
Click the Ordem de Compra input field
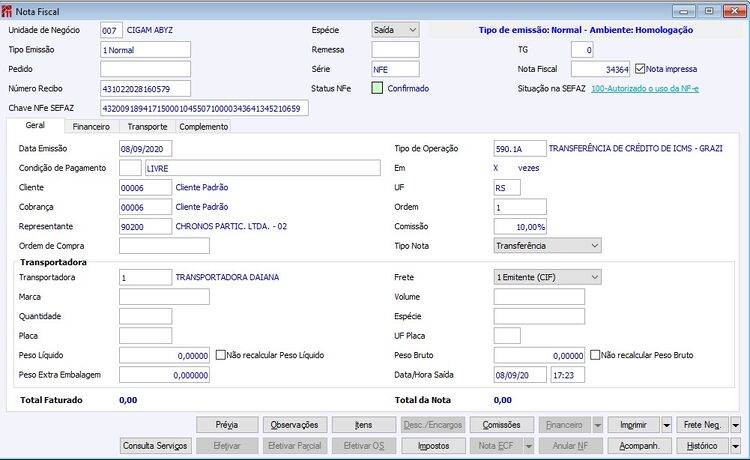(x=164, y=246)
